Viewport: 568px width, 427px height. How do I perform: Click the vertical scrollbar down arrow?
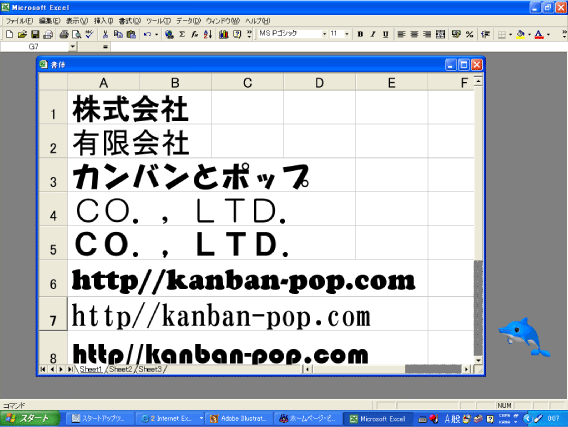click(x=478, y=360)
